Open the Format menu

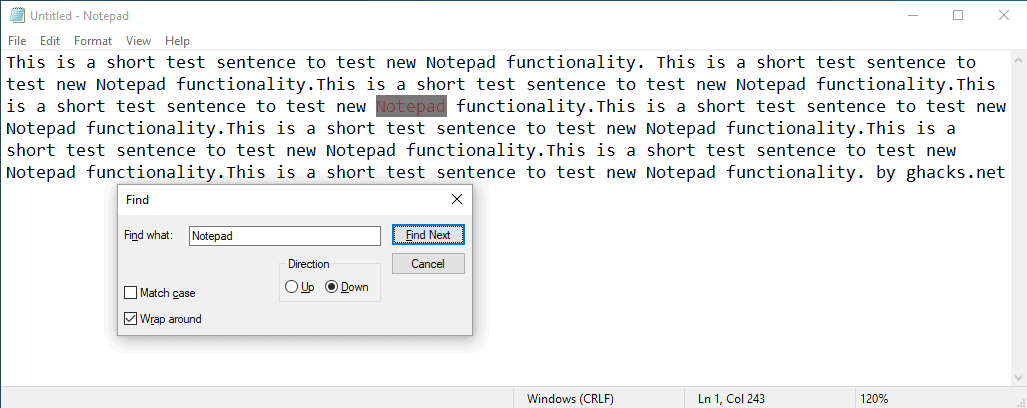(x=93, y=41)
